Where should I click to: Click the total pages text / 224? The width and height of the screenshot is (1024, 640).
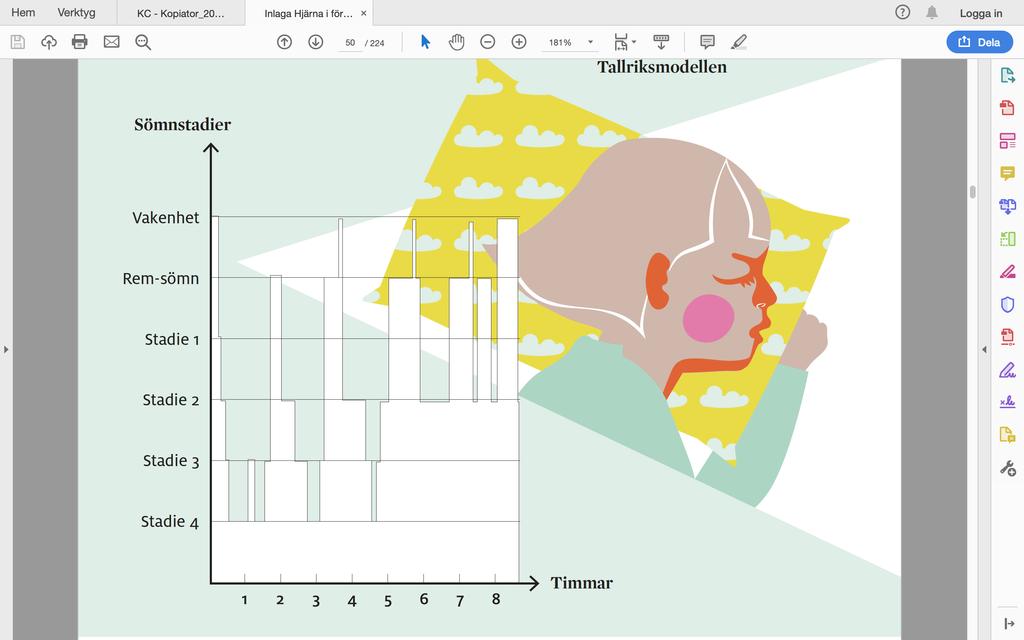point(375,43)
